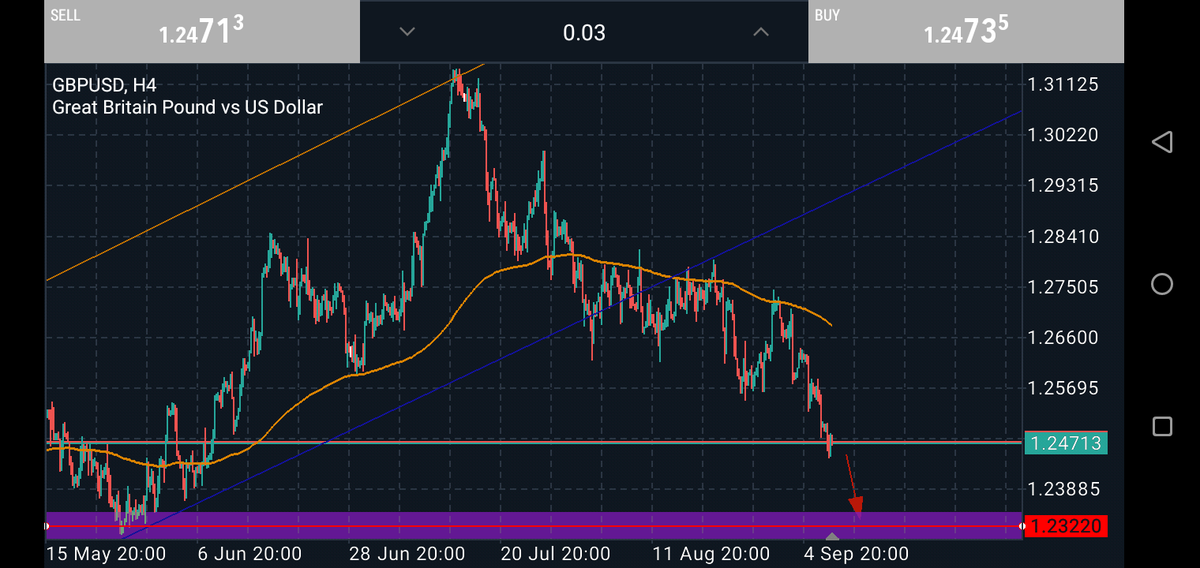Image resolution: width=1200 pixels, height=568 pixels.
Task: Edit the 0.03 lot volume field
Action: [x=584, y=33]
